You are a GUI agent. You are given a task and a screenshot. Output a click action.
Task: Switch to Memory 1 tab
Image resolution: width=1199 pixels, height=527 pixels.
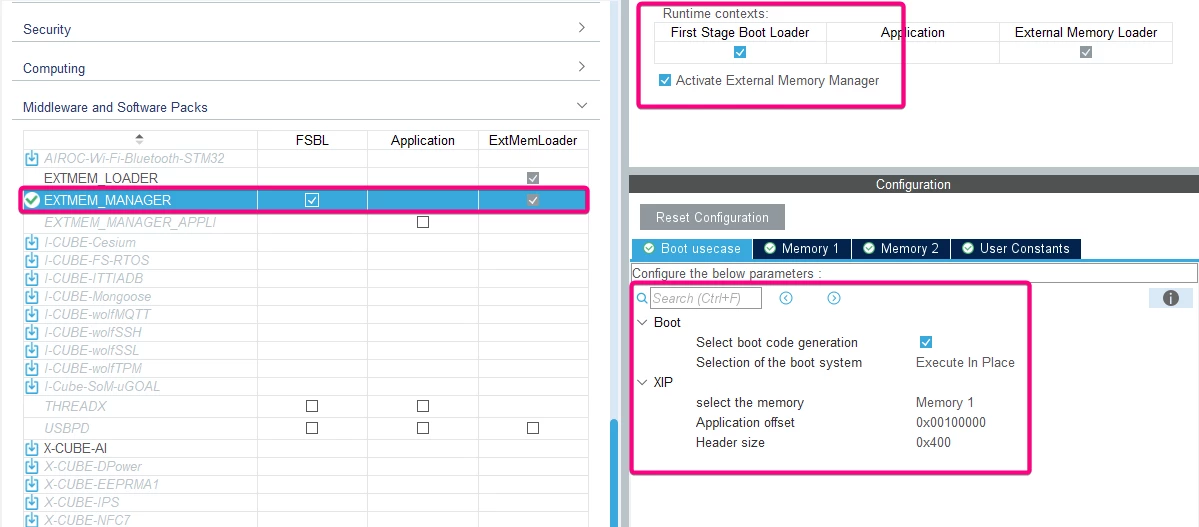[x=802, y=249]
